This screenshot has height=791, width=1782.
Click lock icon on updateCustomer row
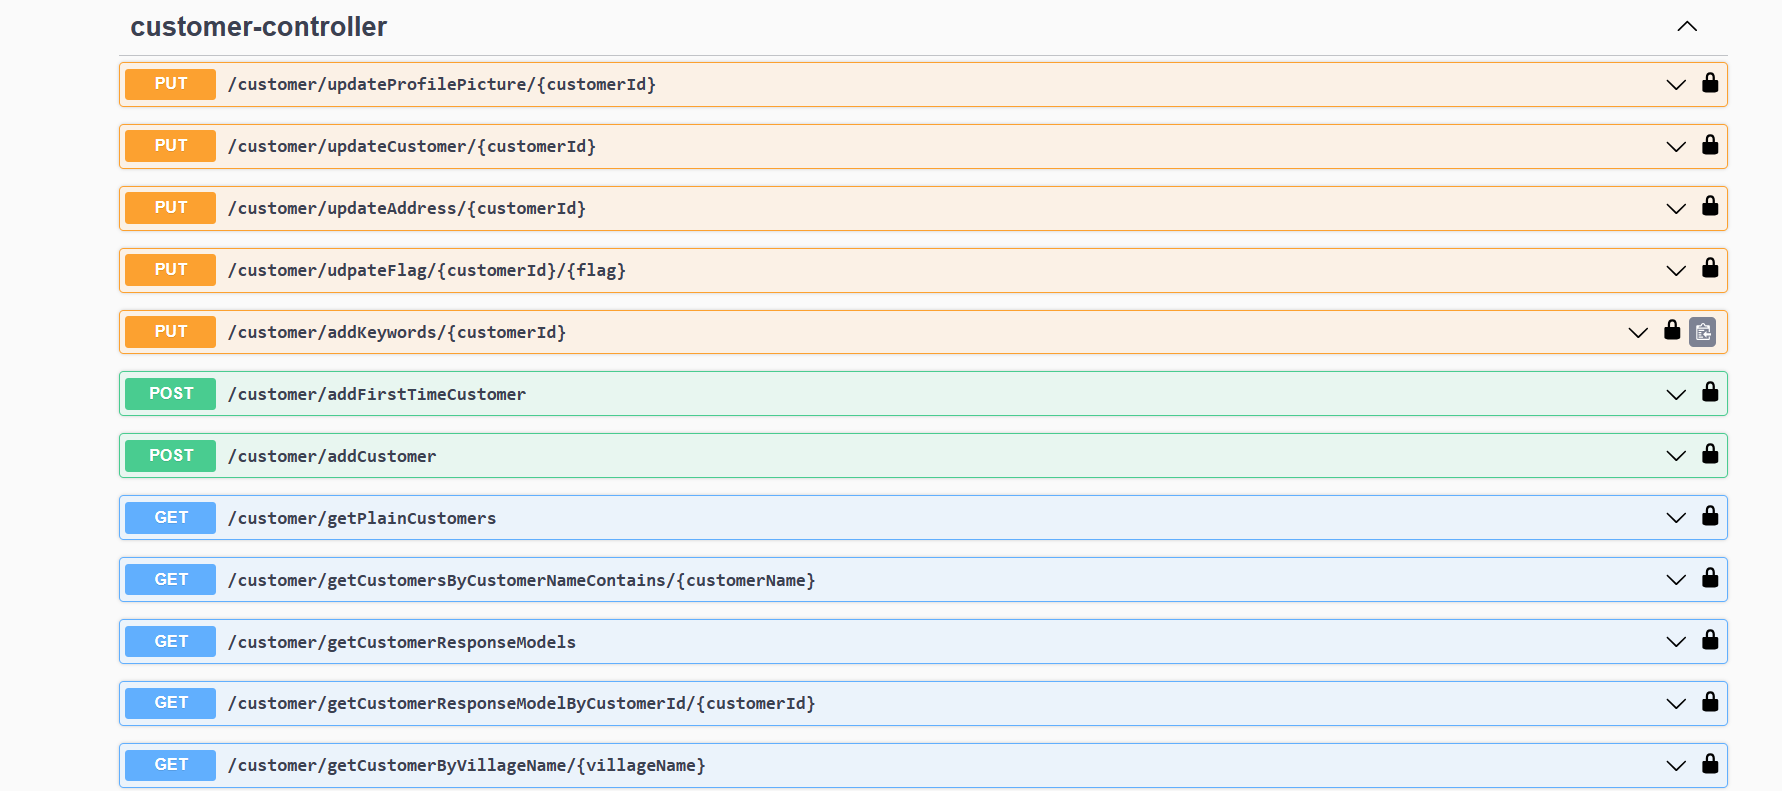point(1710,145)
